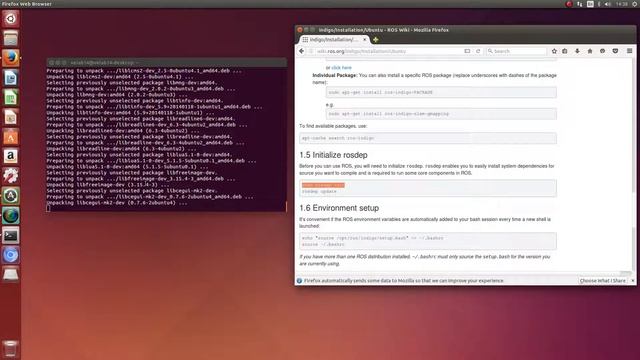
Task: Reload the ROS wiki page
Action: [478, 51]
